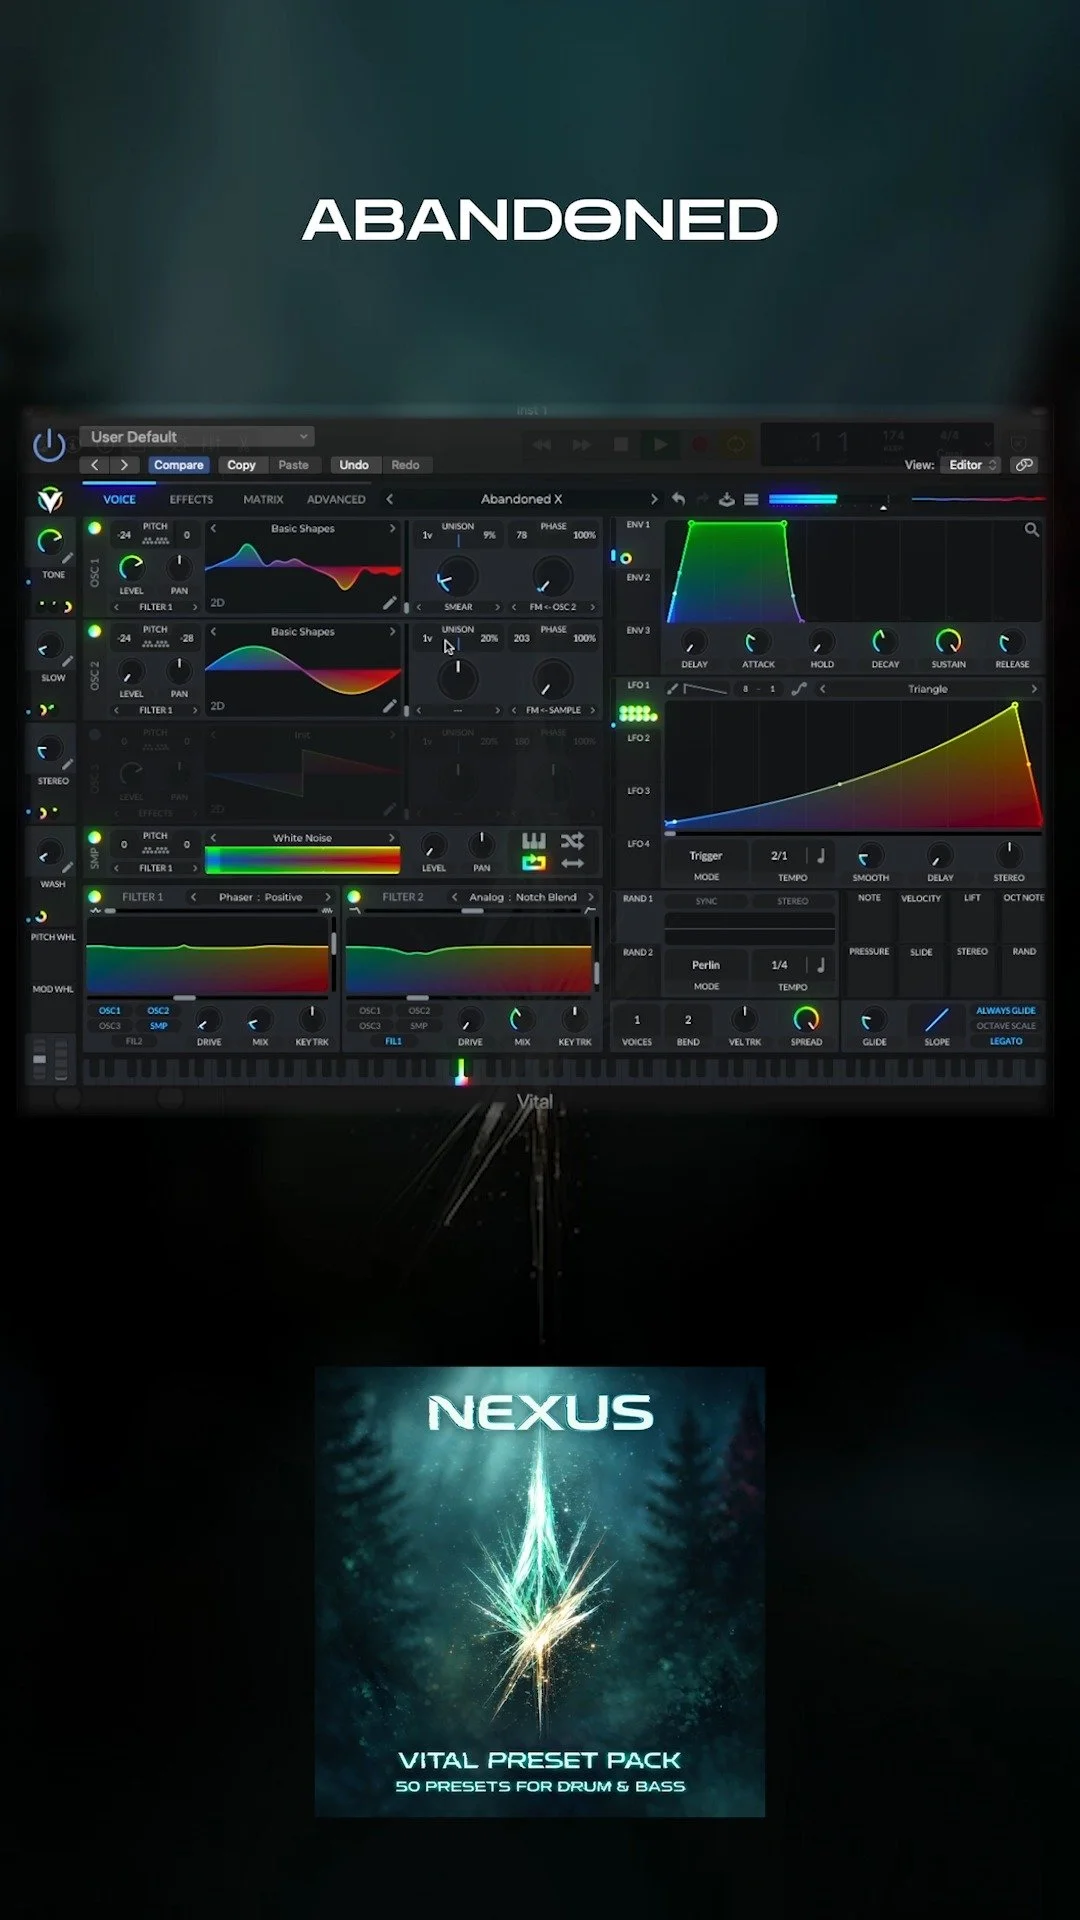Click the OSC 1 LEVEL knob

click(131, 568)
